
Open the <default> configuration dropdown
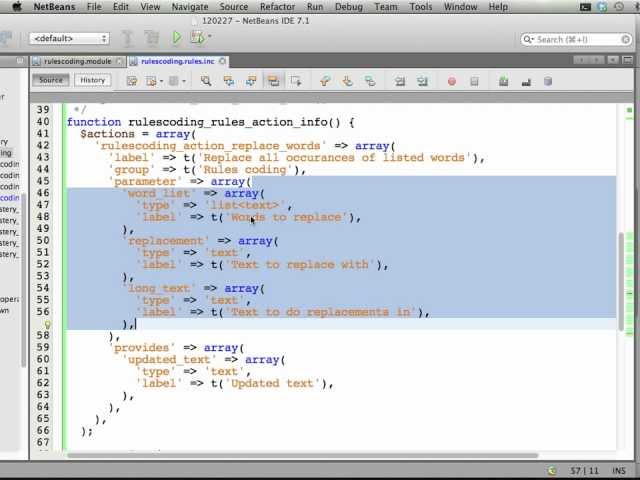[69, 39]
